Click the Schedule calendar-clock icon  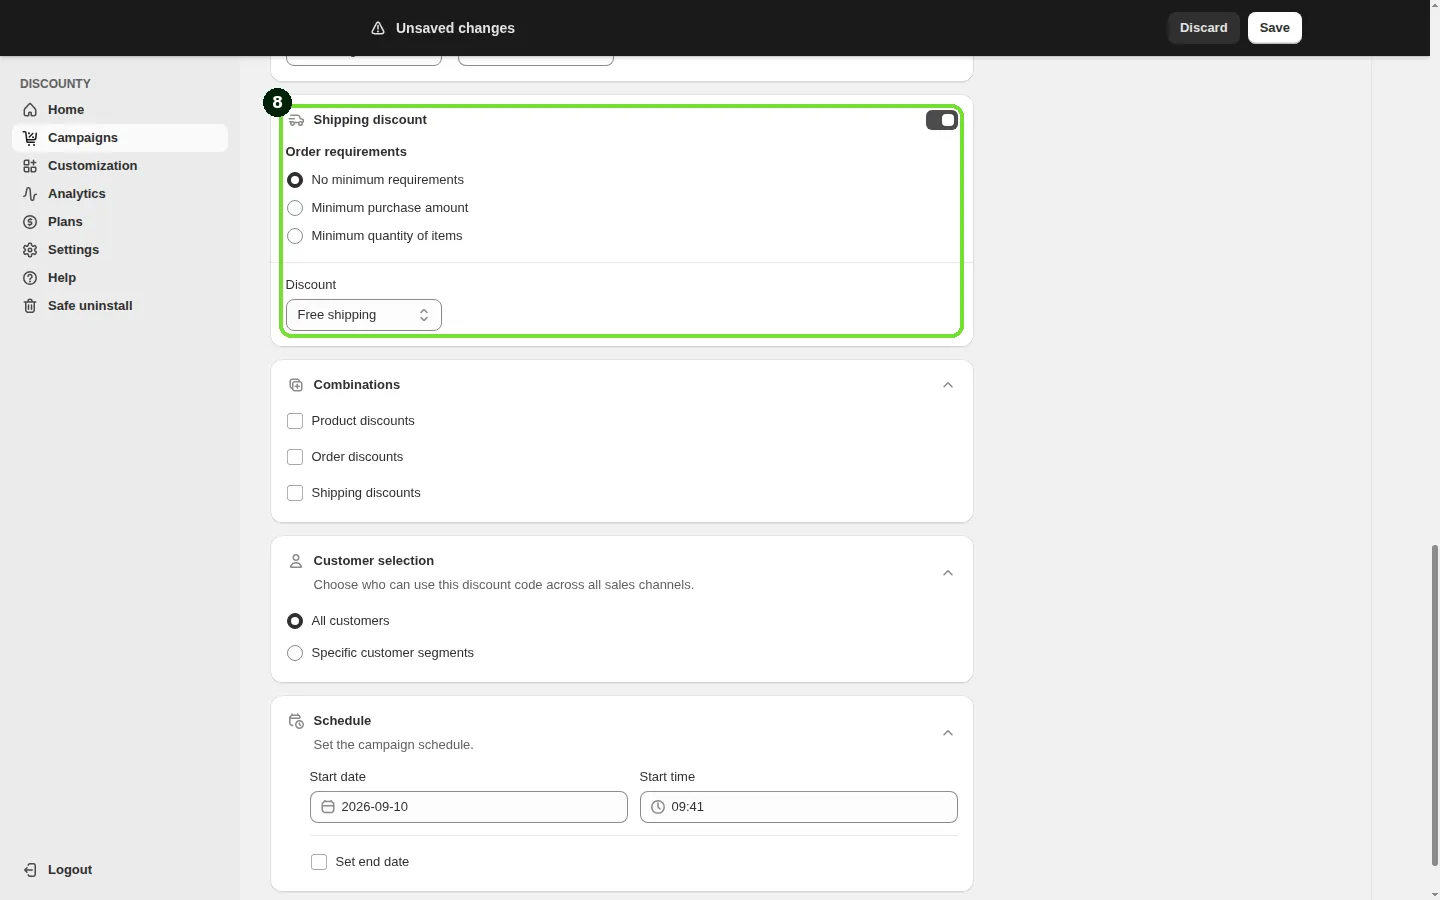tap(296, 721)
